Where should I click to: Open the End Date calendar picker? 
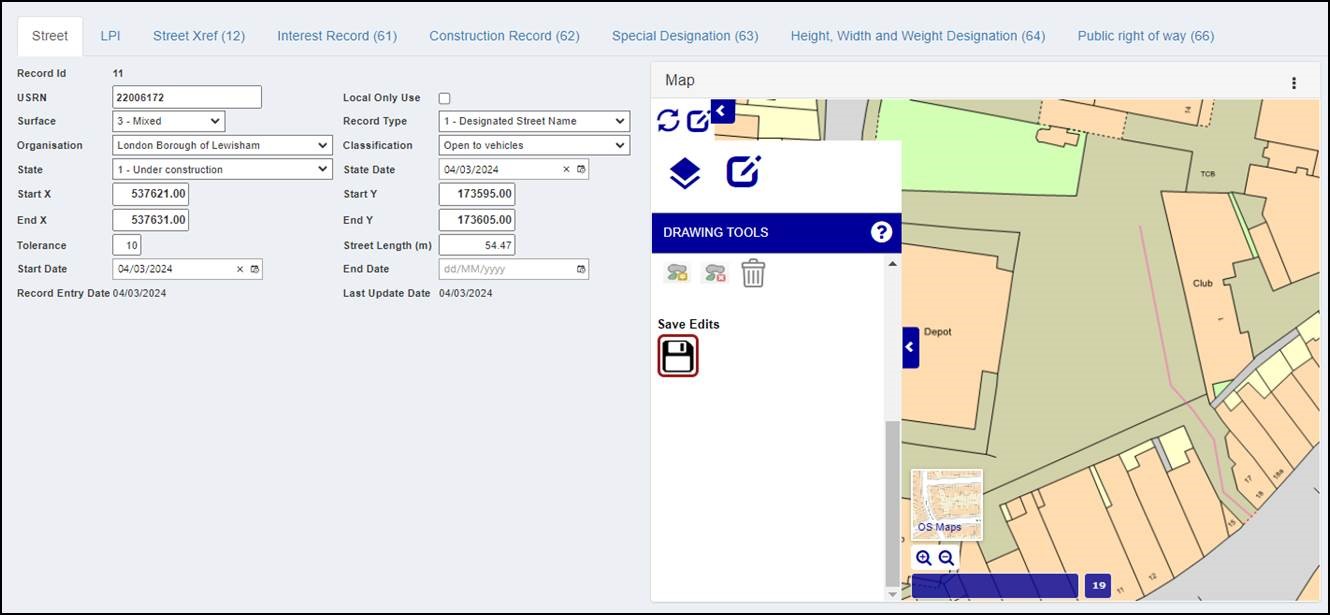581,269
